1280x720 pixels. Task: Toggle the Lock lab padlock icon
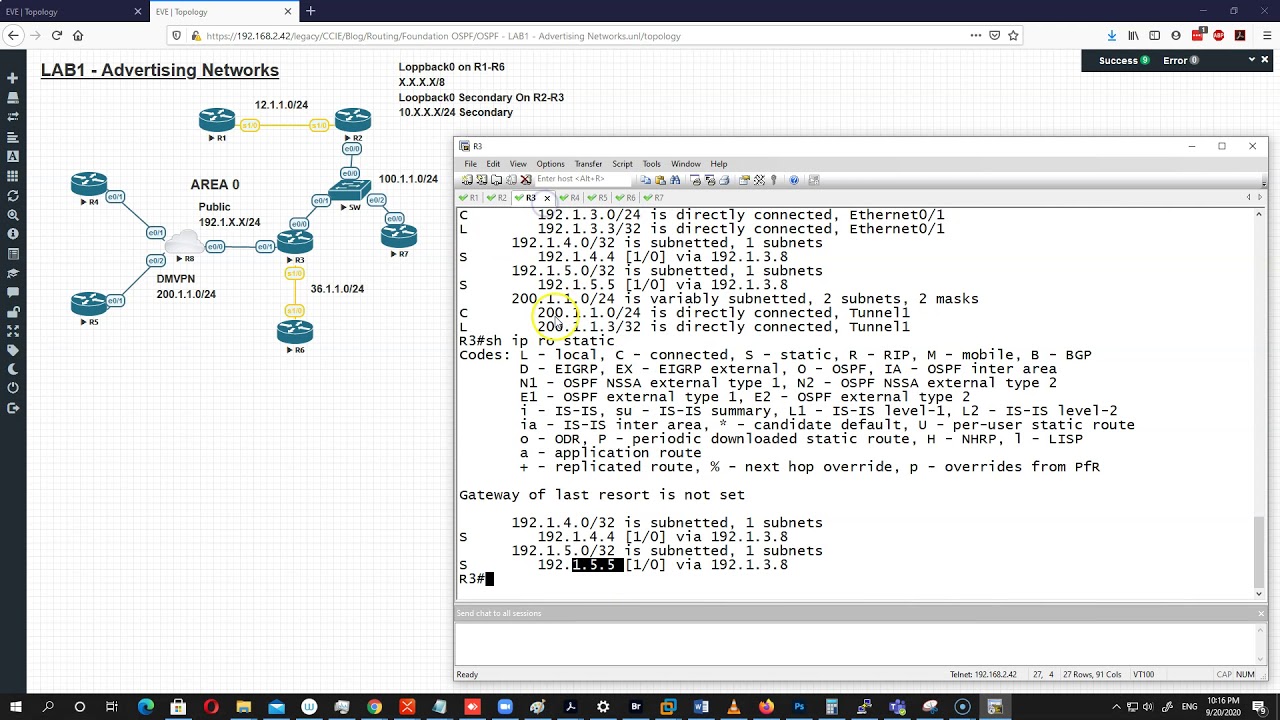12,312
